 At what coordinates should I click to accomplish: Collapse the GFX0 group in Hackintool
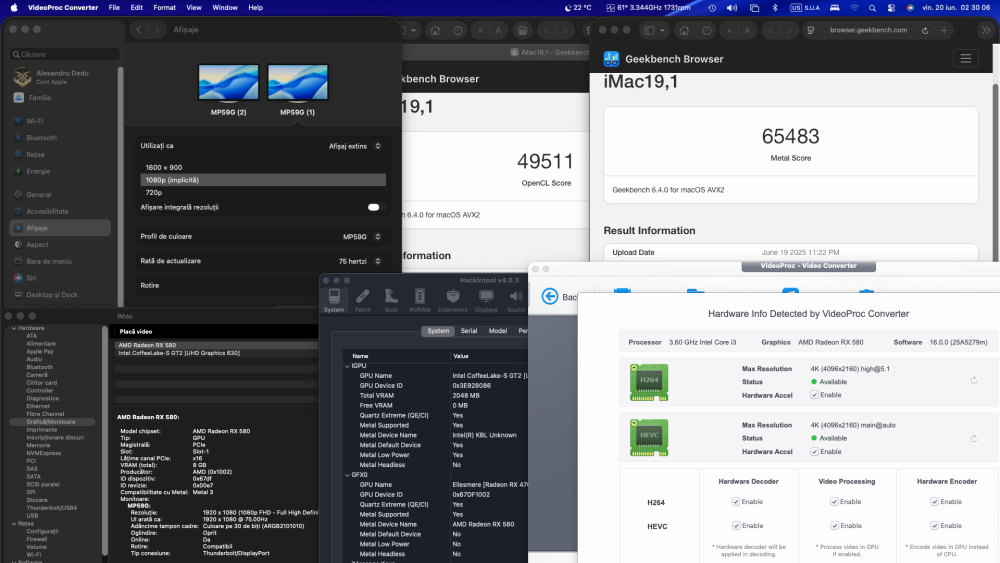point(348,475)
